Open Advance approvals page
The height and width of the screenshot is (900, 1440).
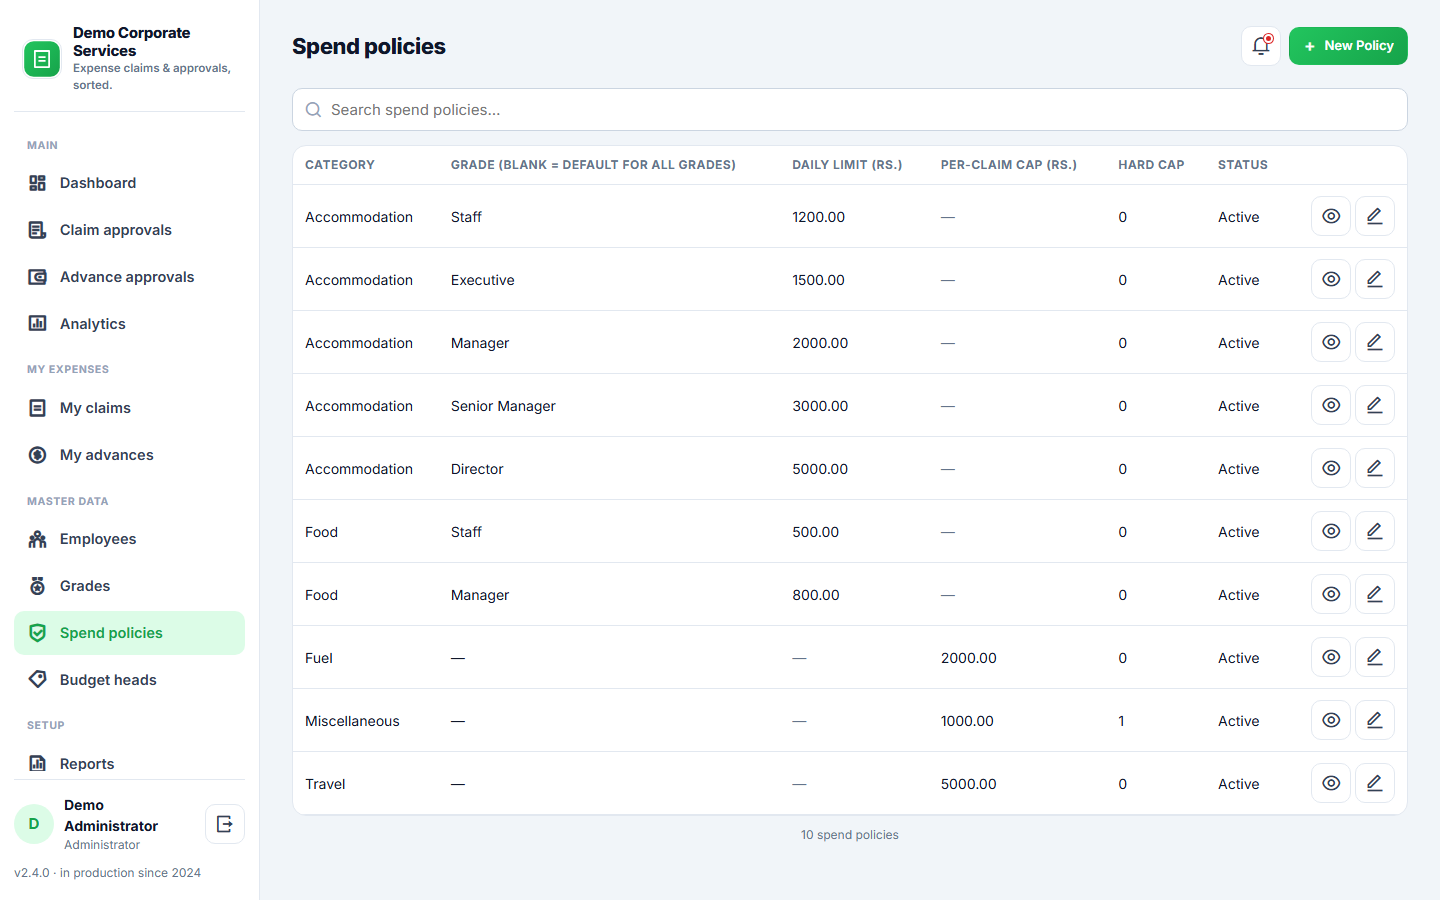tap(129, 277)
